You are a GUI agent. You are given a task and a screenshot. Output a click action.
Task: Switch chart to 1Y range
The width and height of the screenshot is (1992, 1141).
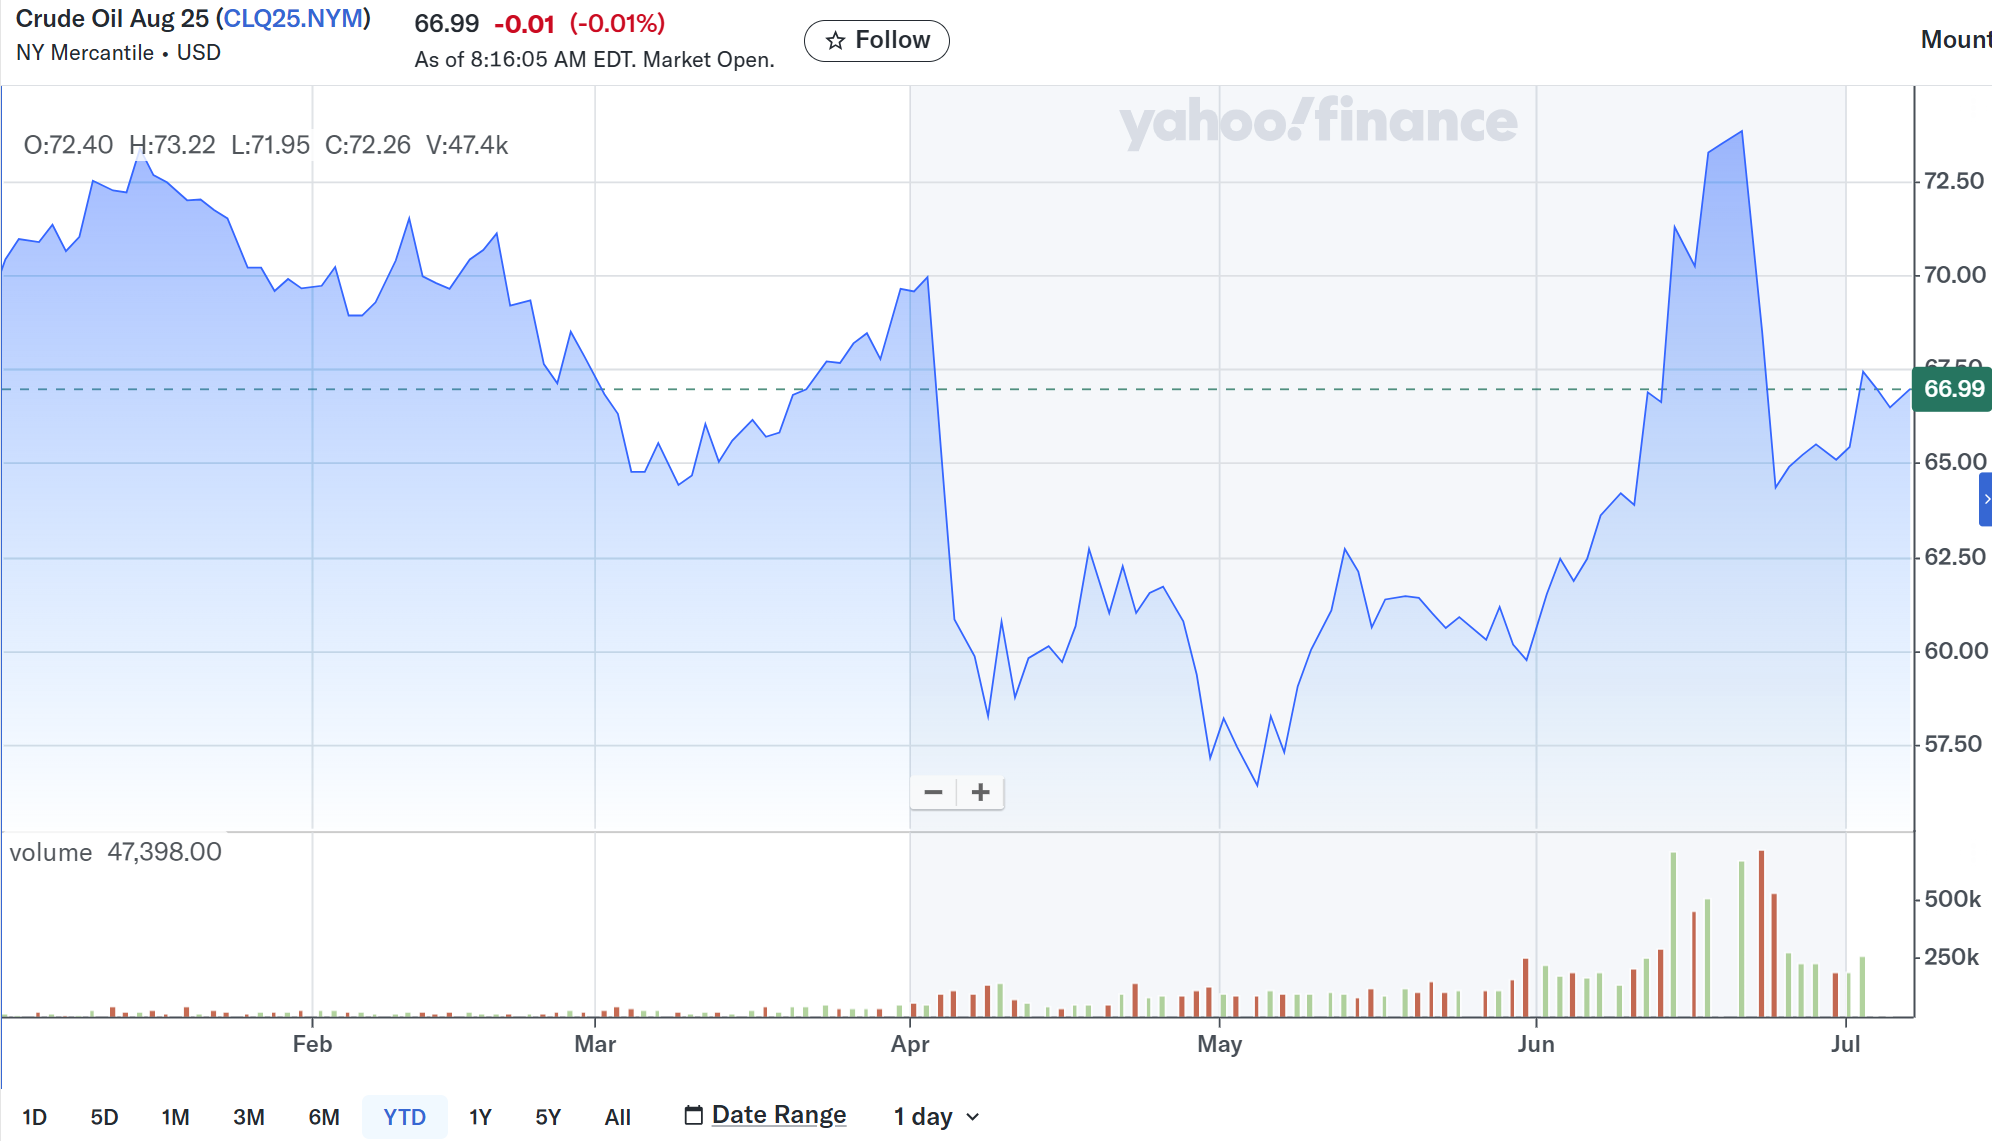pyautogui.click(x=480, y=1117)
